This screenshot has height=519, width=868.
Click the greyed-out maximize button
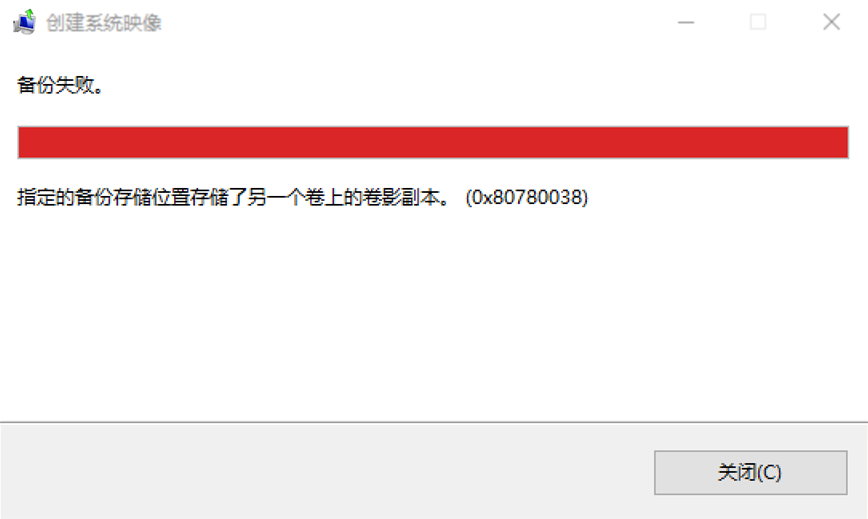758,22
